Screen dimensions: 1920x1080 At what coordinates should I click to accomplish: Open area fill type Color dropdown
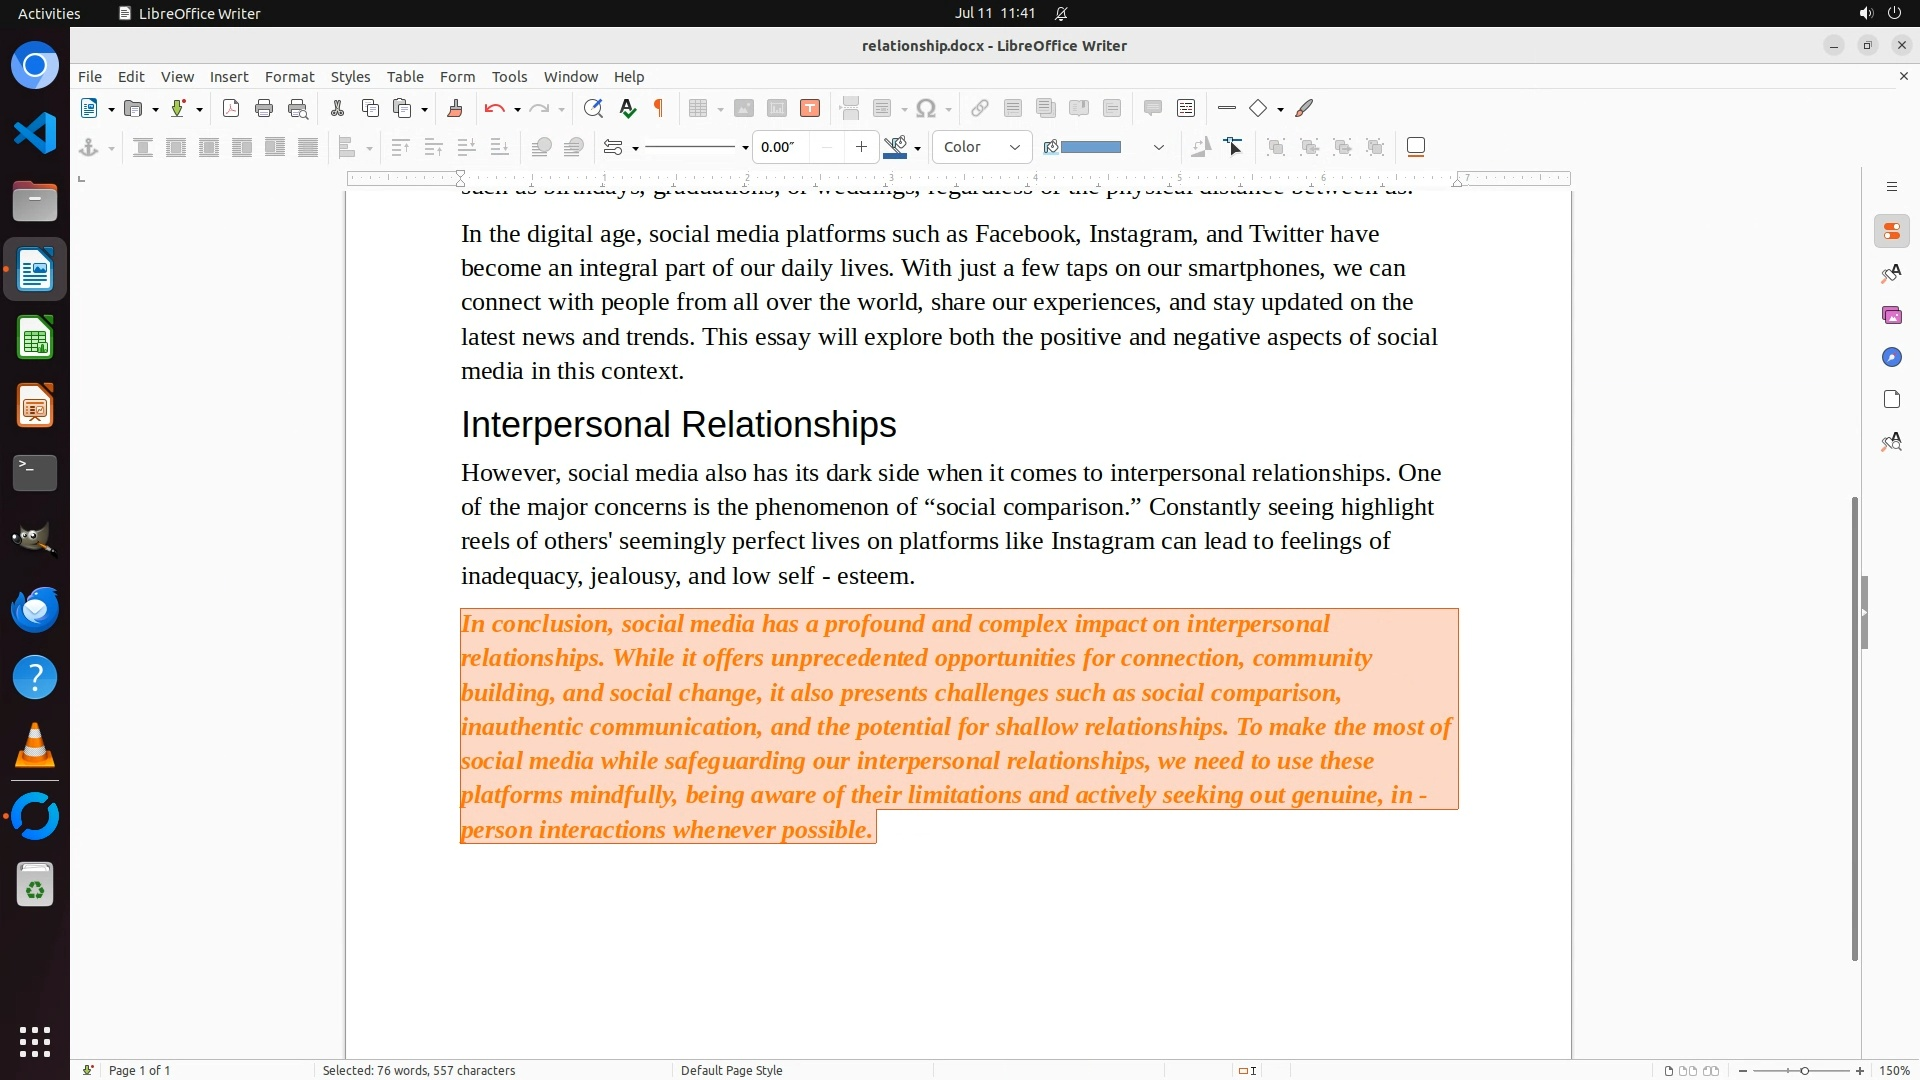(981, 147)
